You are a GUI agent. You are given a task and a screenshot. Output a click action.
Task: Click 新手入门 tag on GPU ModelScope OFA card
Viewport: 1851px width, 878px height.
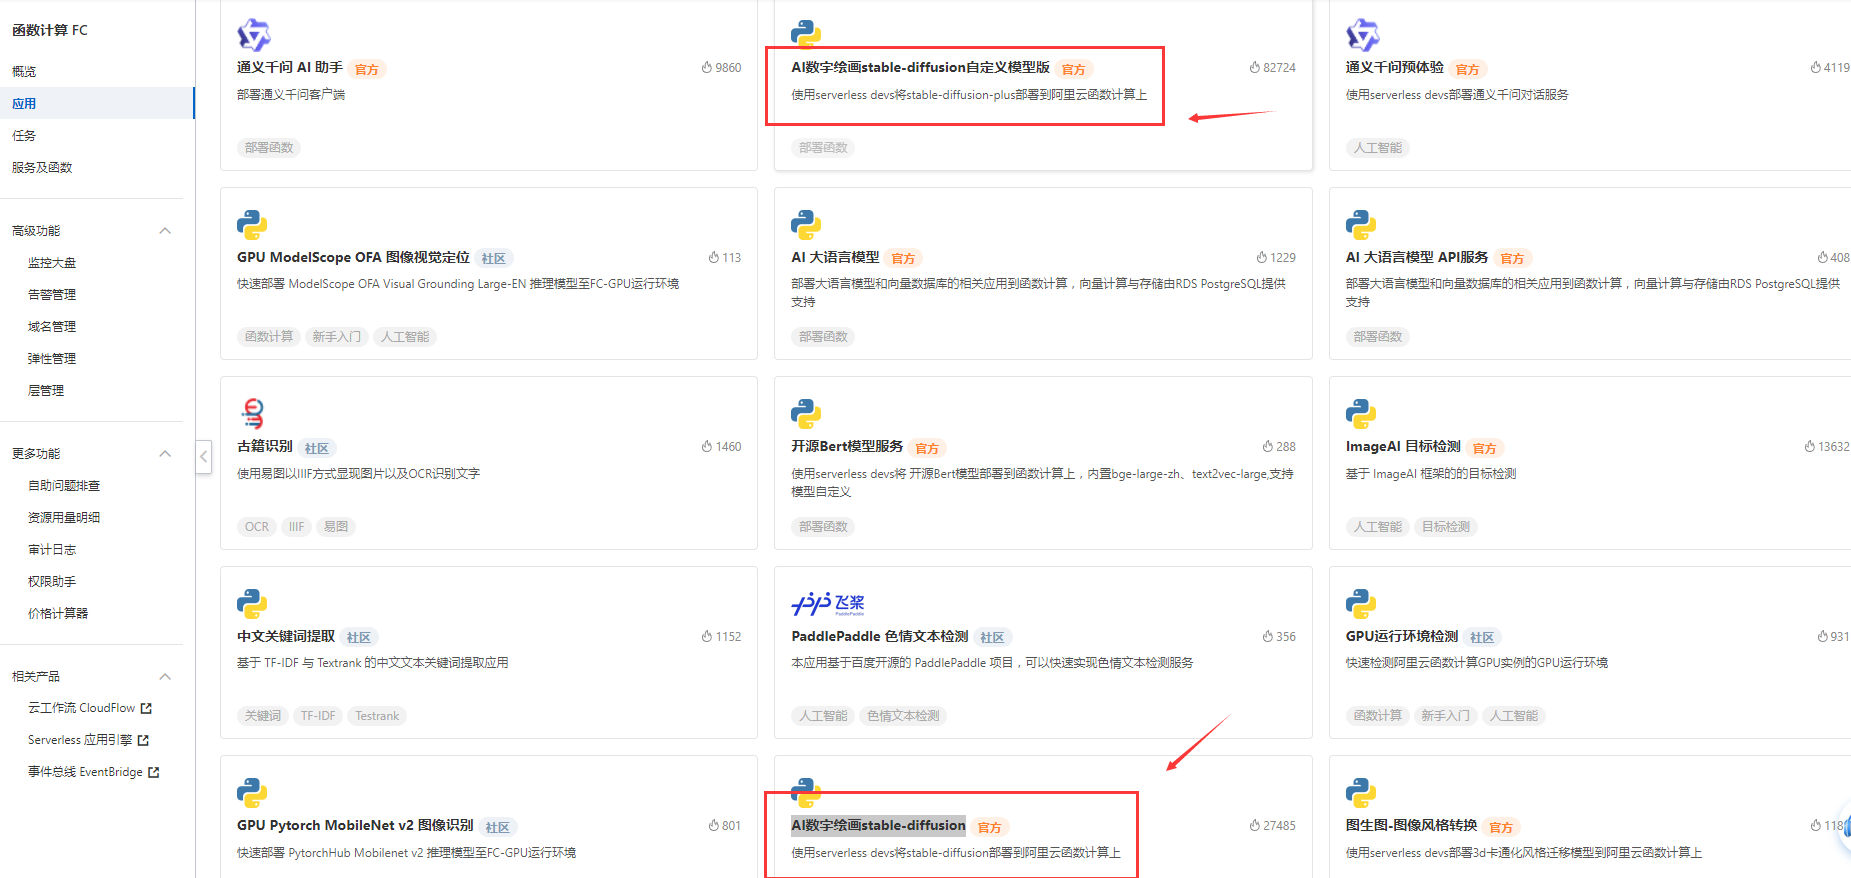336,336
